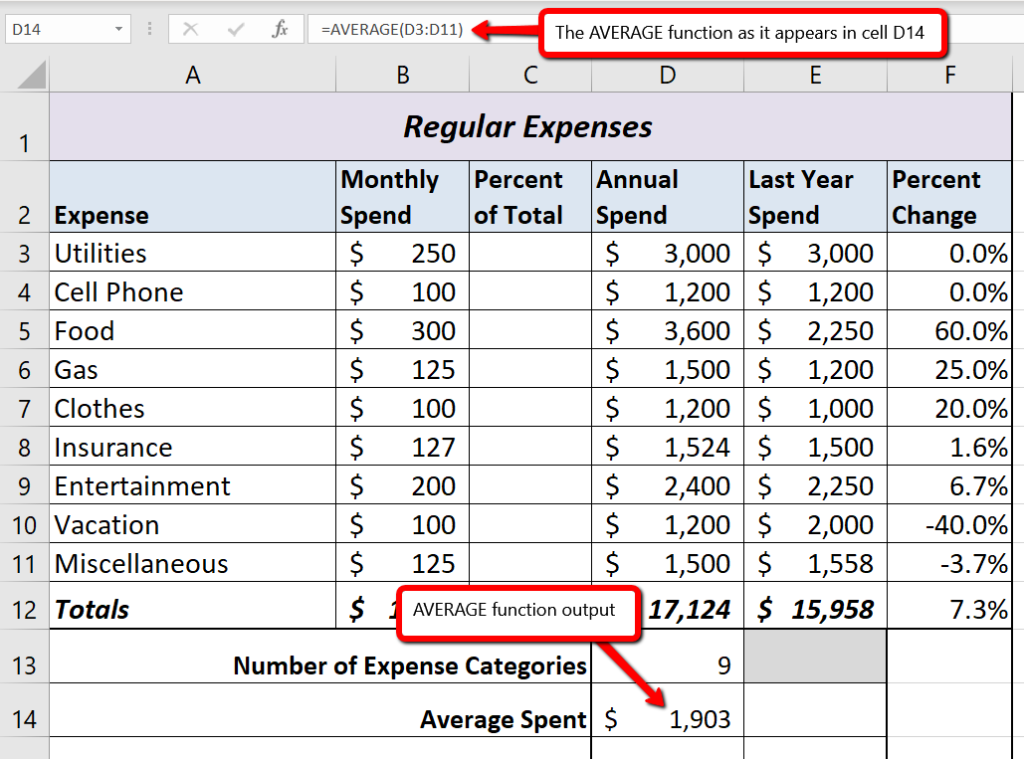This screenshot has width=1024, height=759.
Task: Select column D header
Action: (667, 74)
